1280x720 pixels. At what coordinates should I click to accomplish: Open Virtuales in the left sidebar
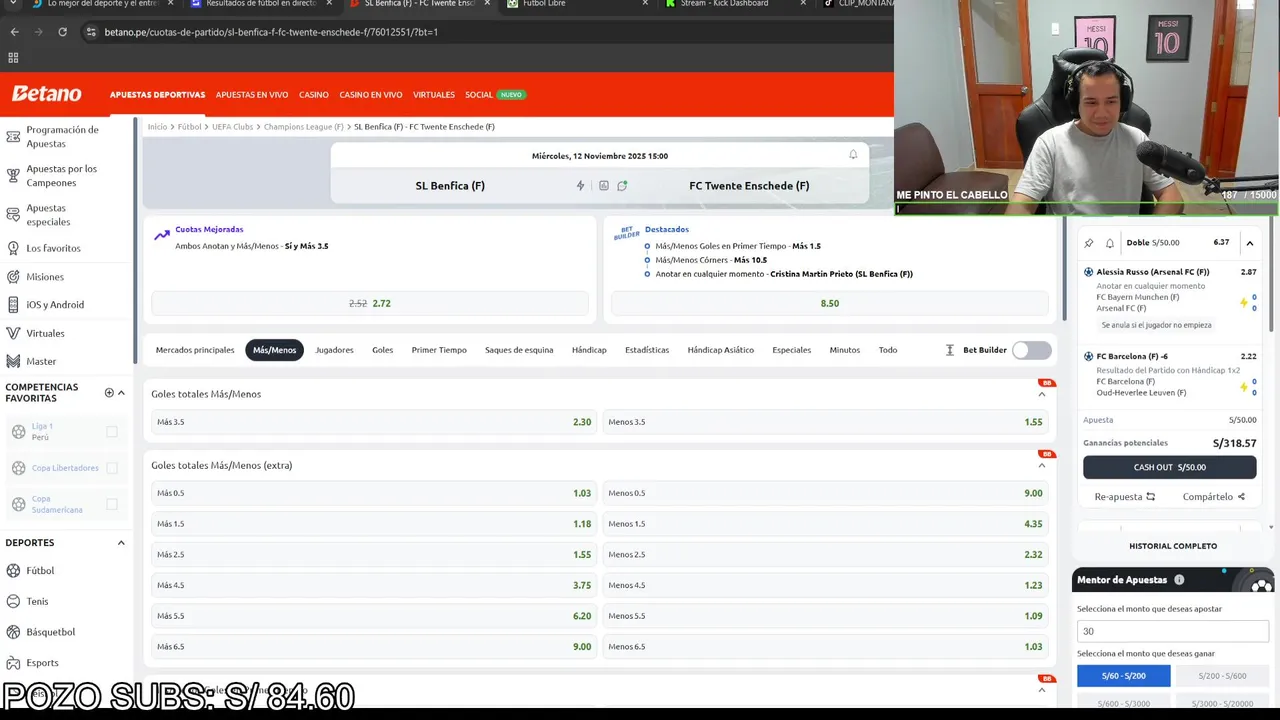click(45, 333)
